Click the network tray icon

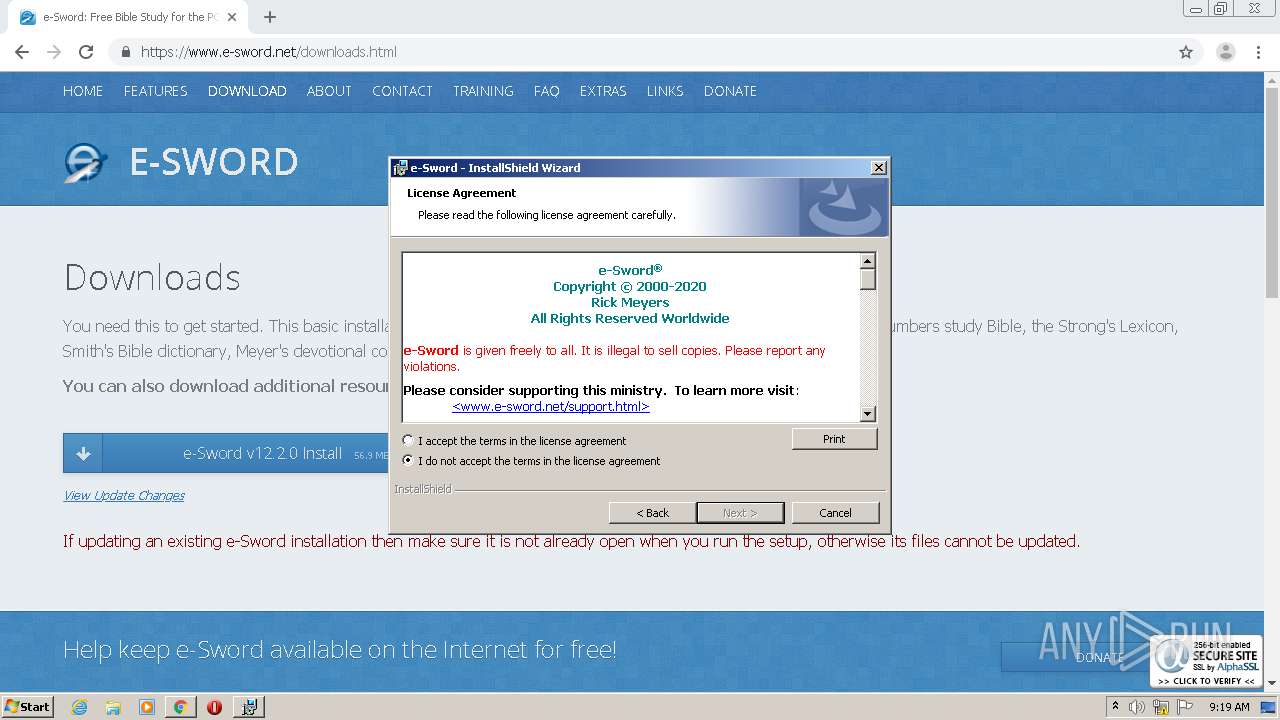point(1161,707)
